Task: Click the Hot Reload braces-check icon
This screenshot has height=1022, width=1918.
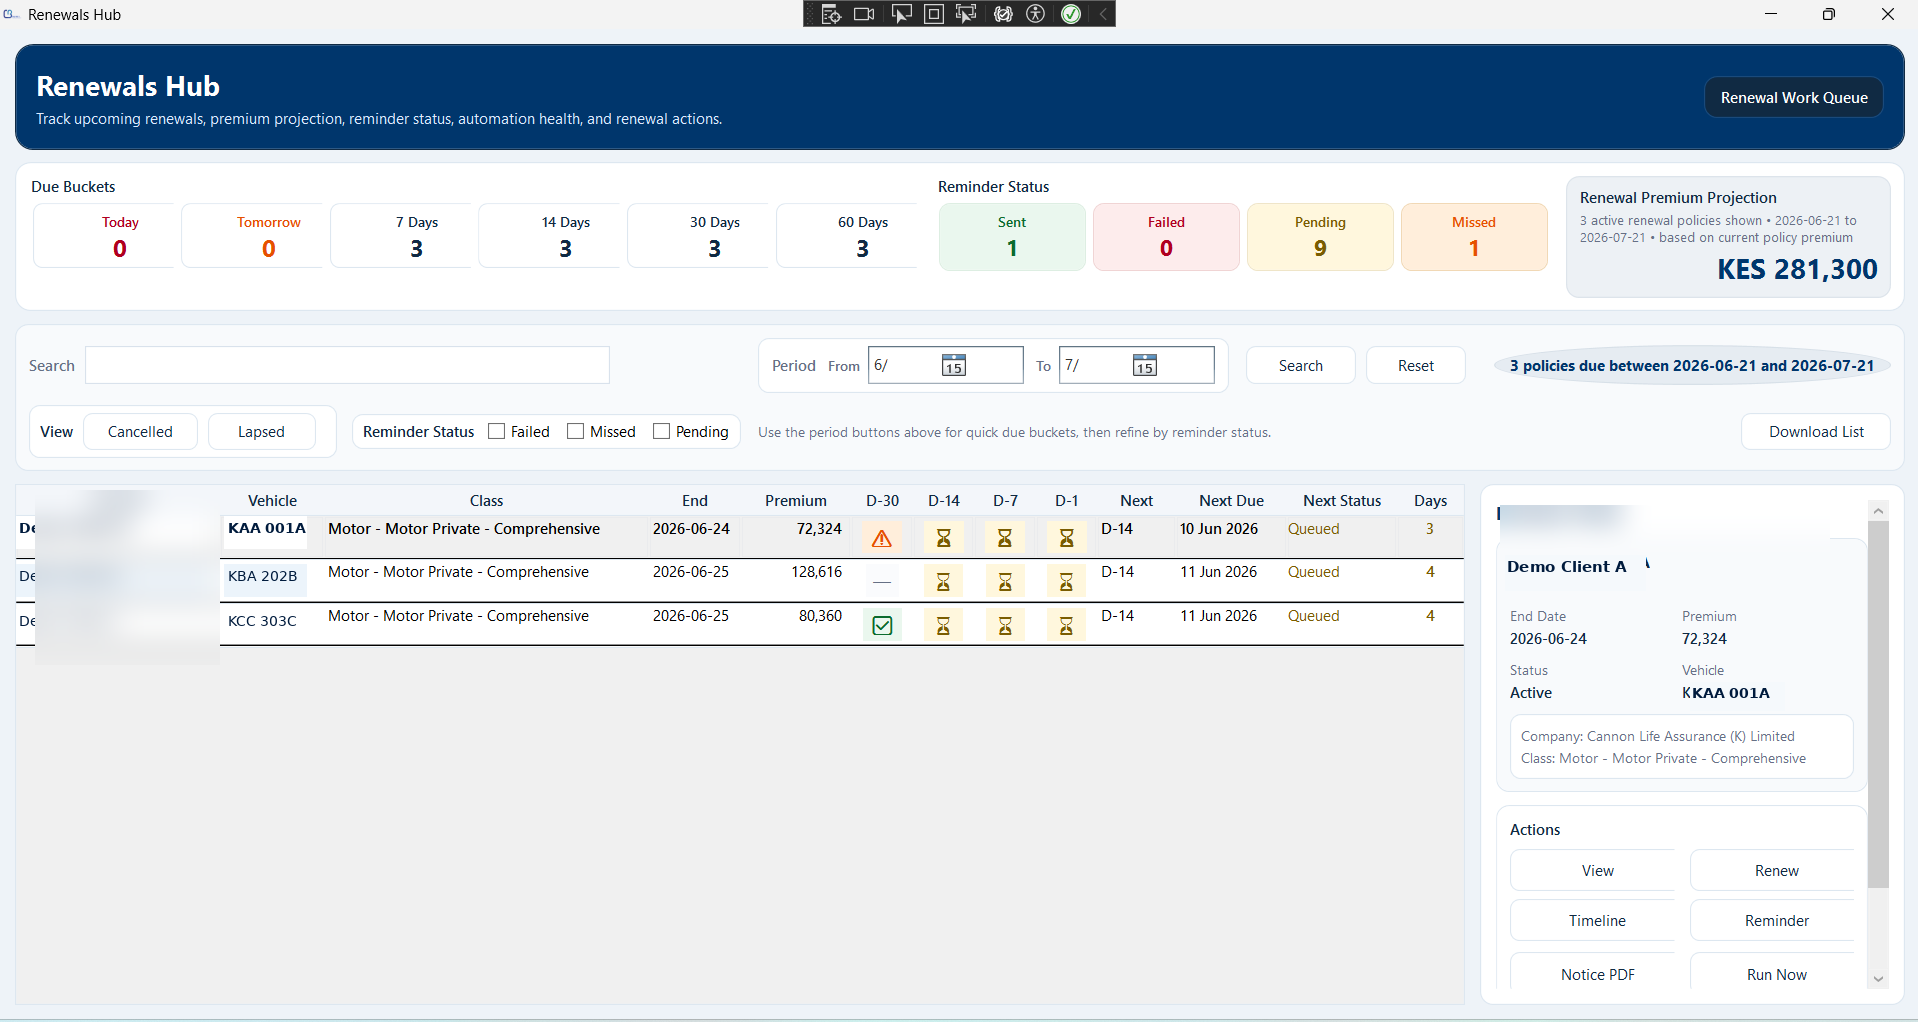Action: 1003,14
